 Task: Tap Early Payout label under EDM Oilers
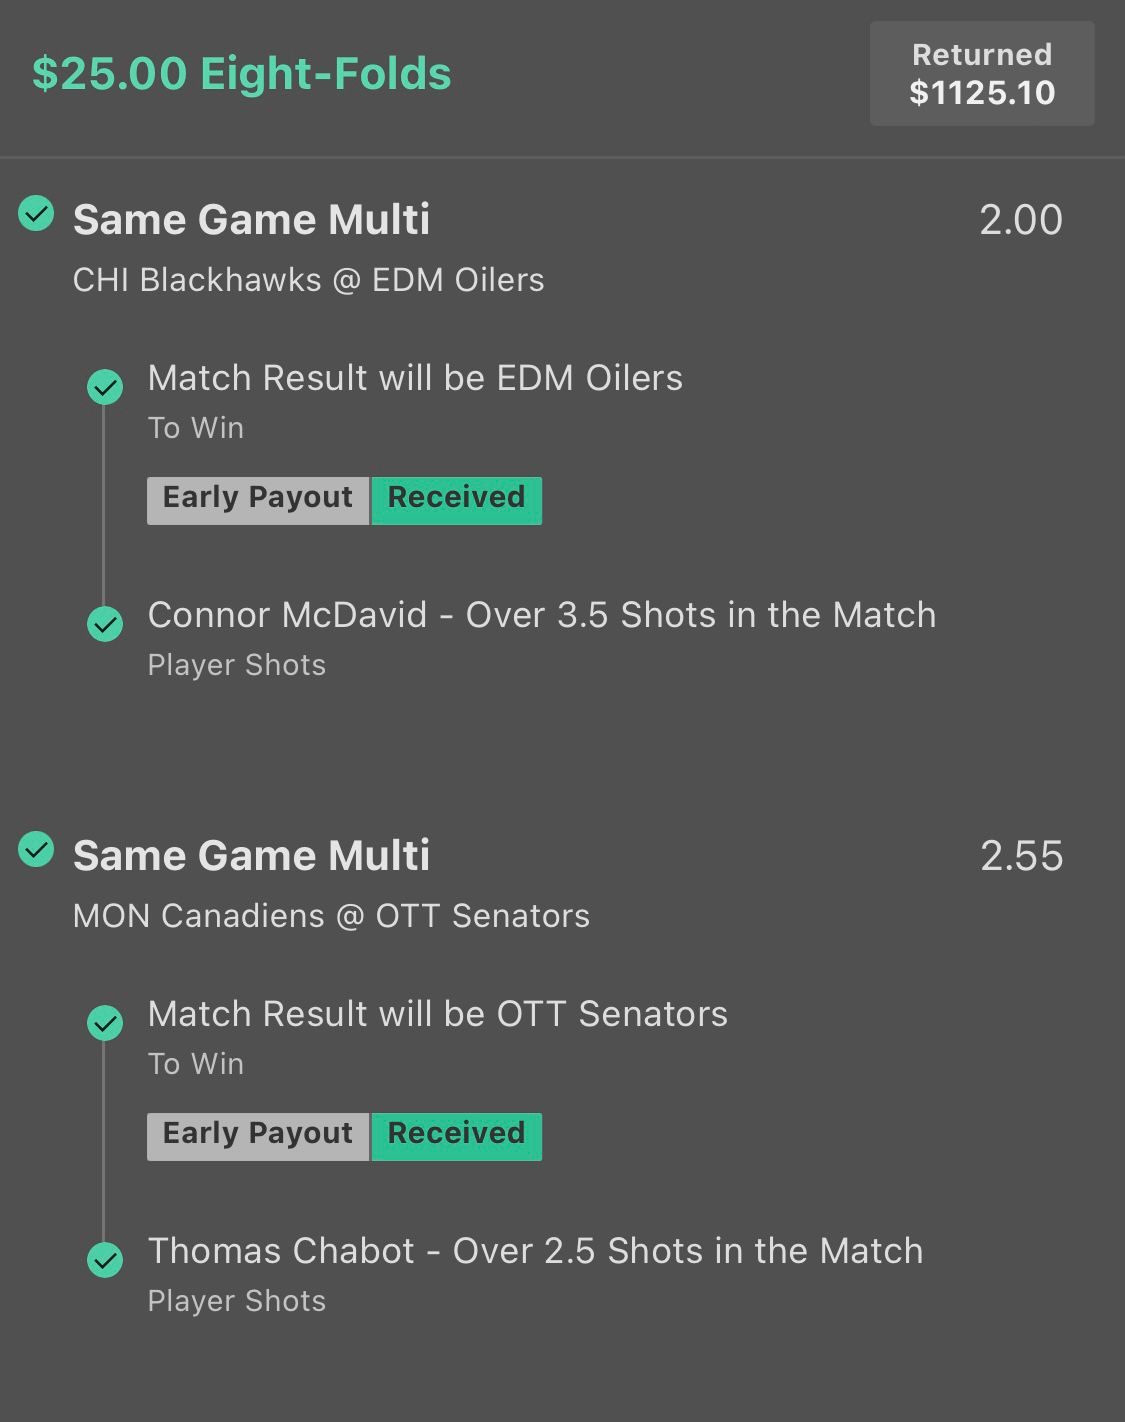(x=258, y=500)
